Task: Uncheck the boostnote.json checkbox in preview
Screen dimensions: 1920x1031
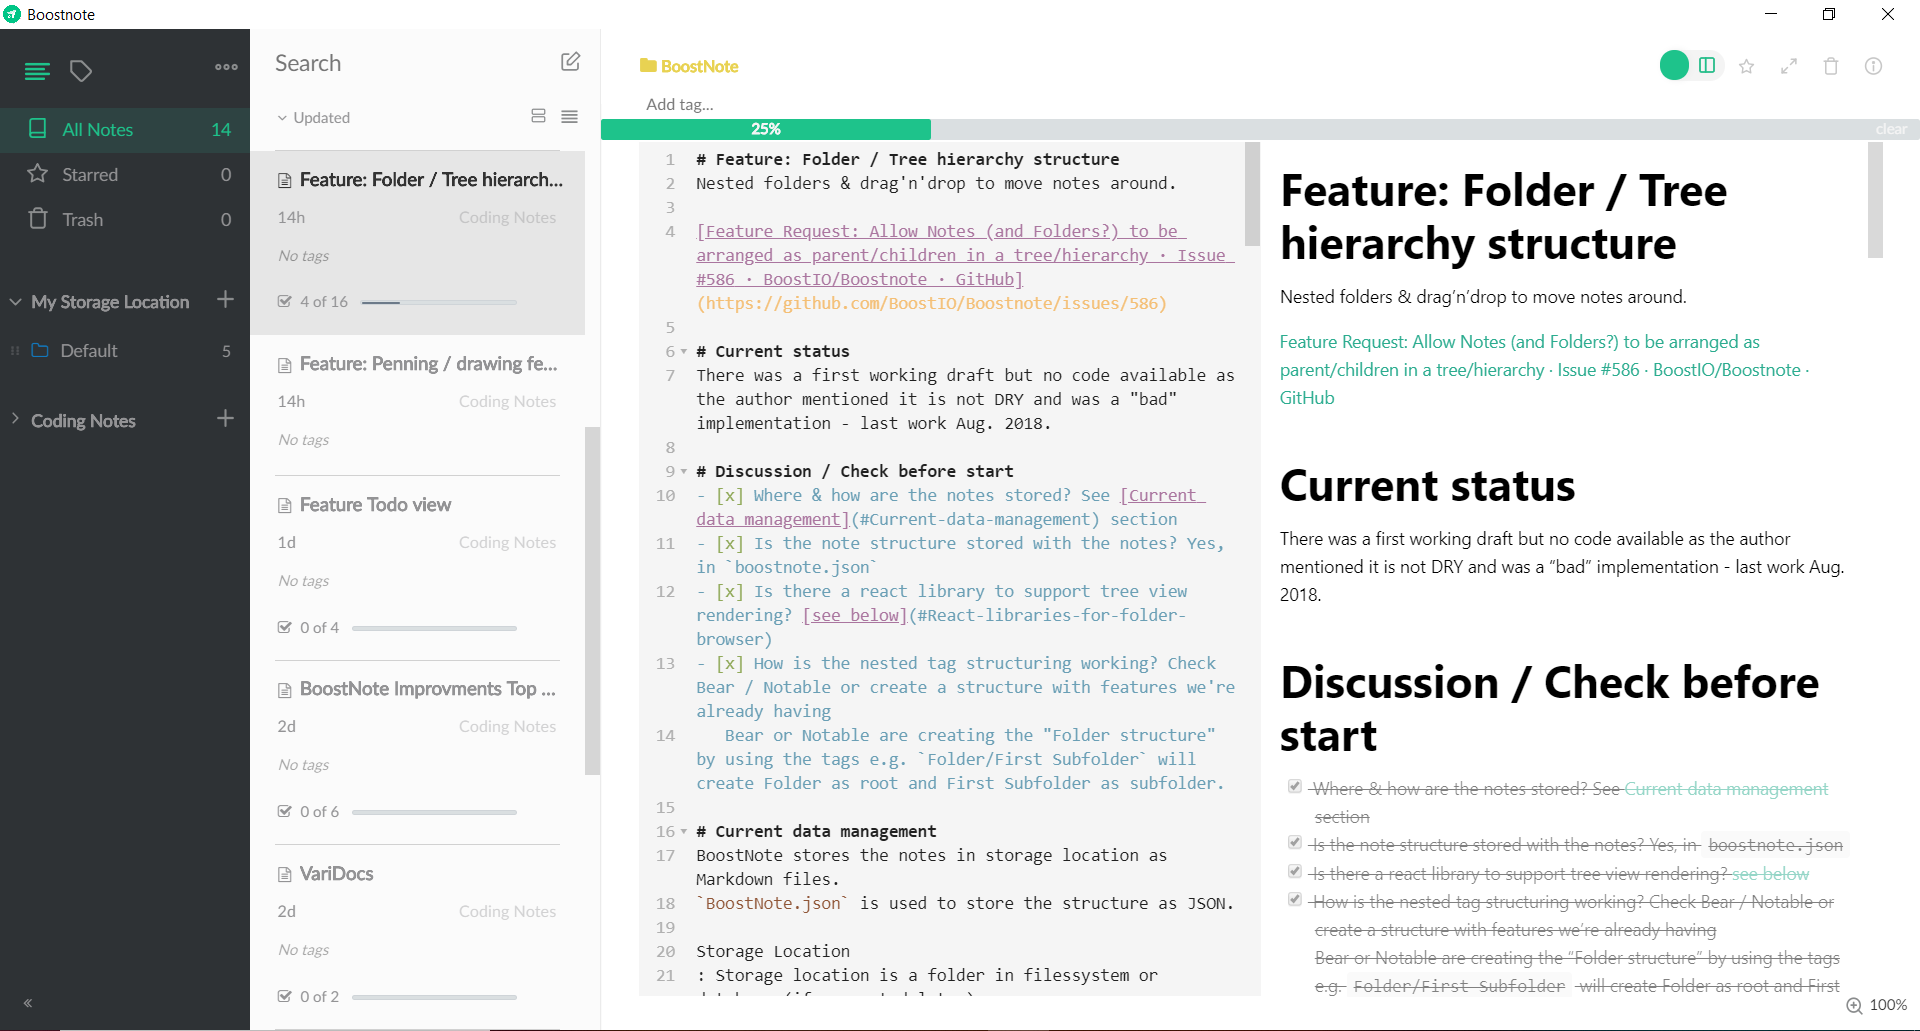Action: (x=1294, y=842)
